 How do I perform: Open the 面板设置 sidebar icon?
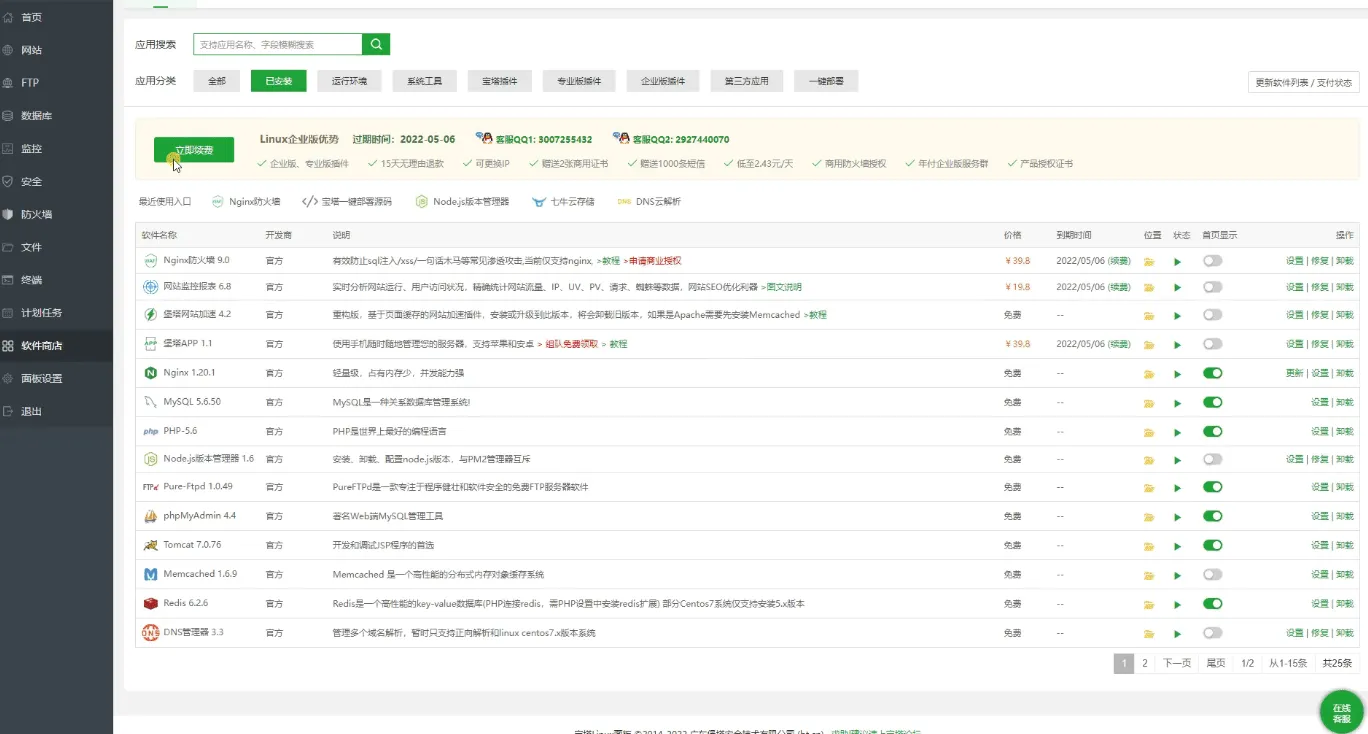[8, 378]
